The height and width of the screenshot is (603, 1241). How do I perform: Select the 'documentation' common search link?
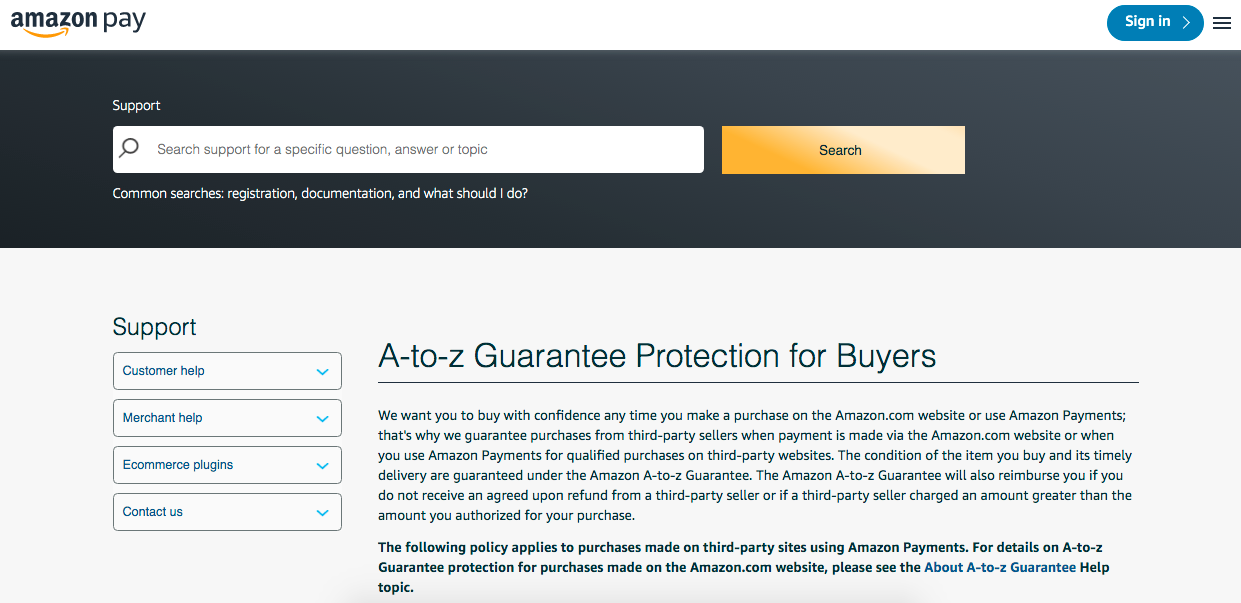point(347,193)
